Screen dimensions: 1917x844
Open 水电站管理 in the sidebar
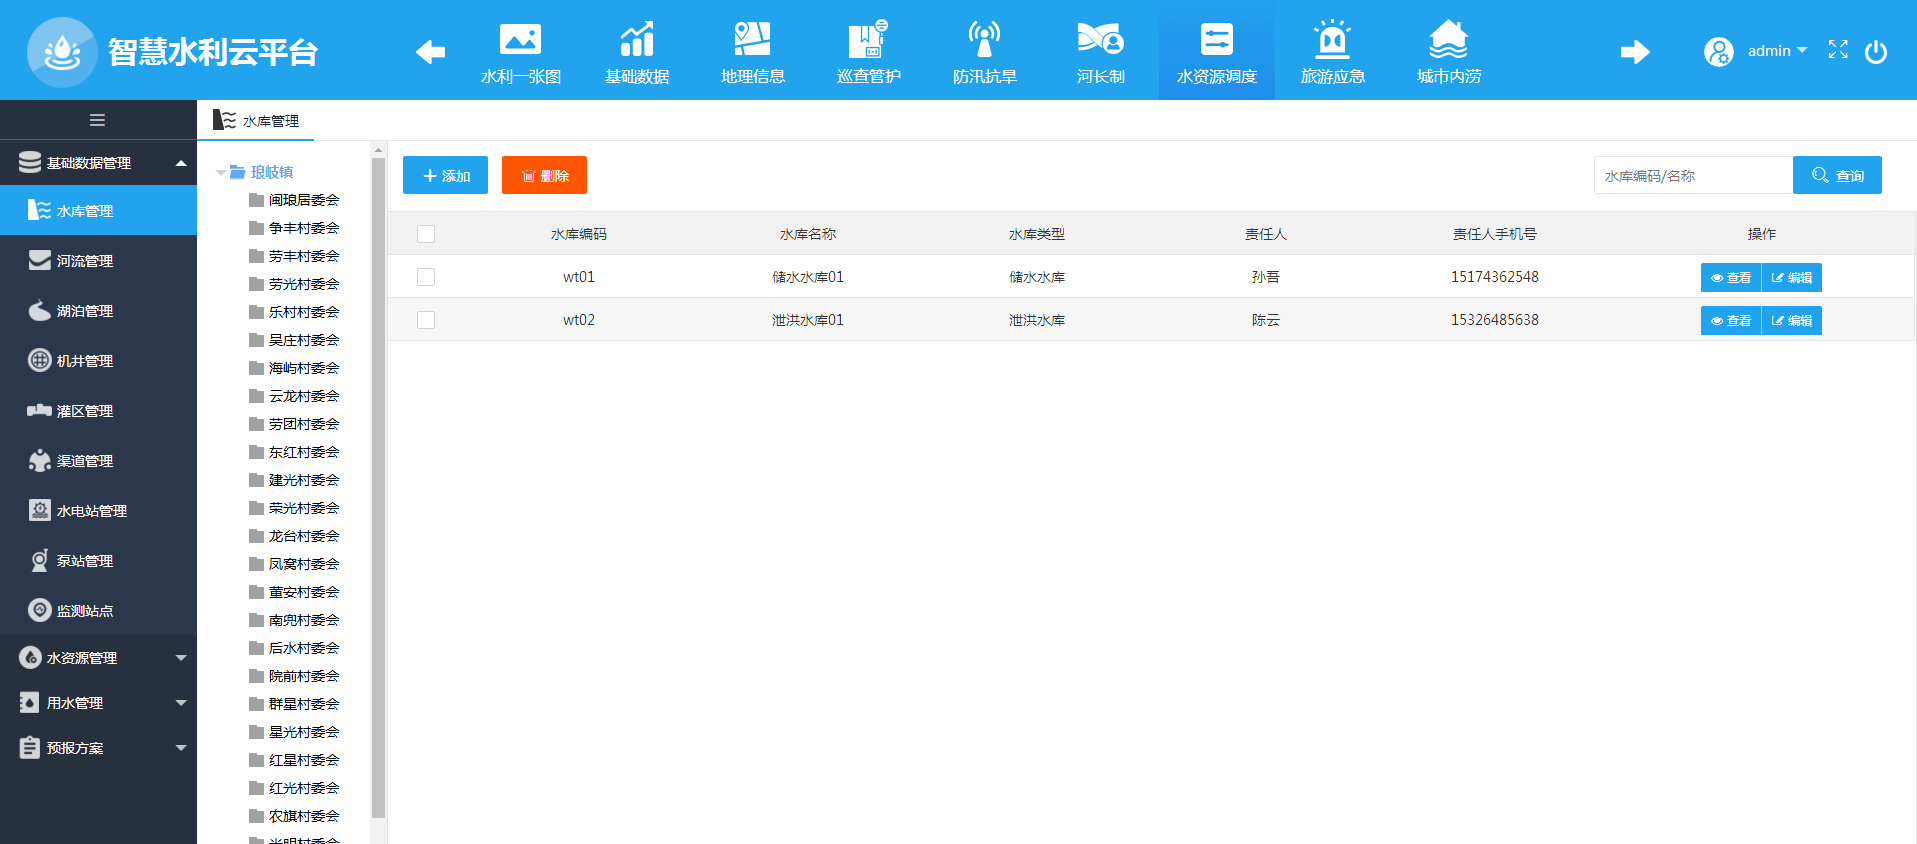tap(98, 511)
